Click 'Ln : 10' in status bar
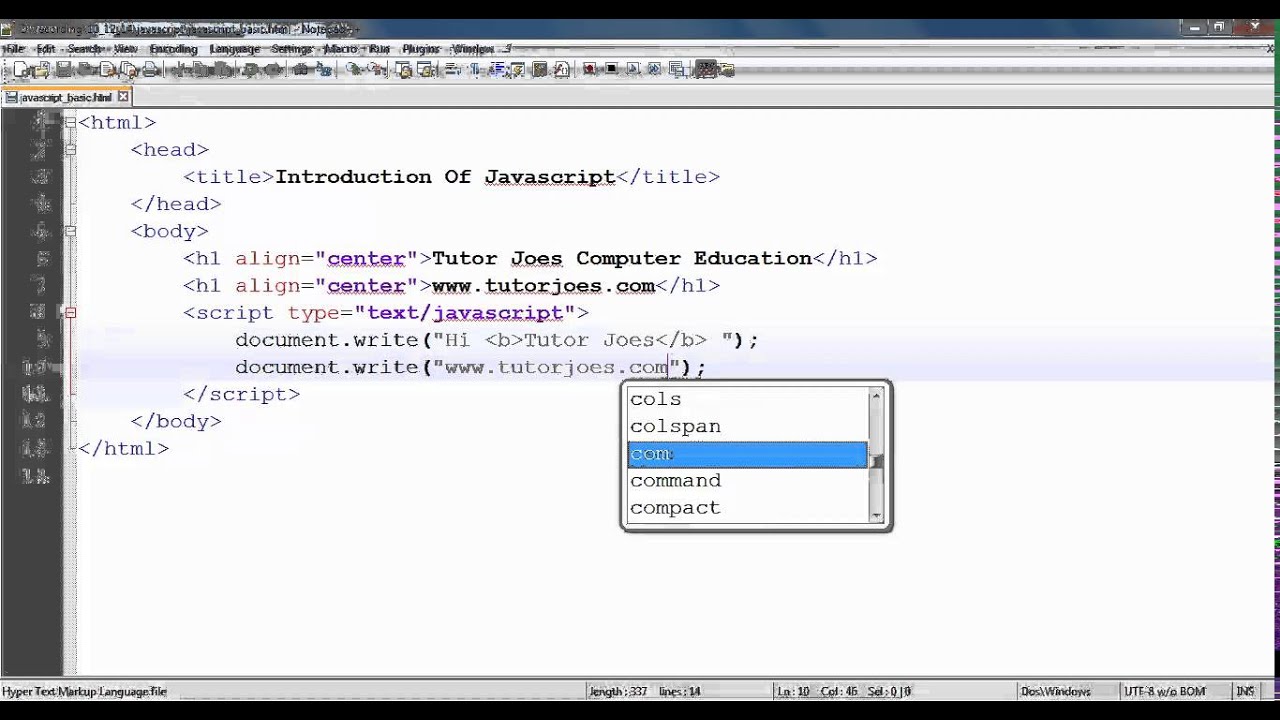Image resolution: width=1280 pixels, height=720 pixels. pos(794,691)
